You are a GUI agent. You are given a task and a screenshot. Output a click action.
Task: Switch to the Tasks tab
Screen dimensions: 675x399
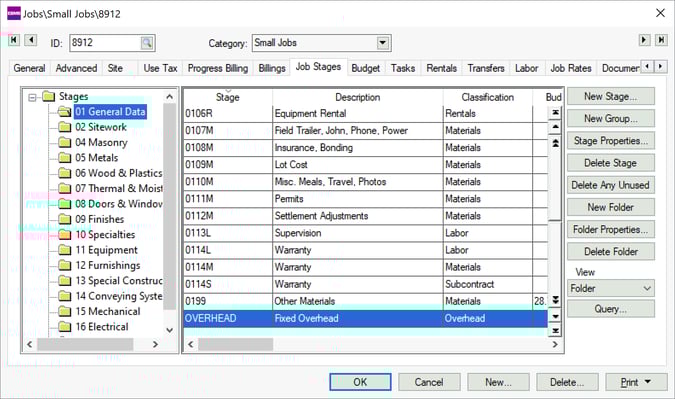pyautogui.click(x=403, y=68)
